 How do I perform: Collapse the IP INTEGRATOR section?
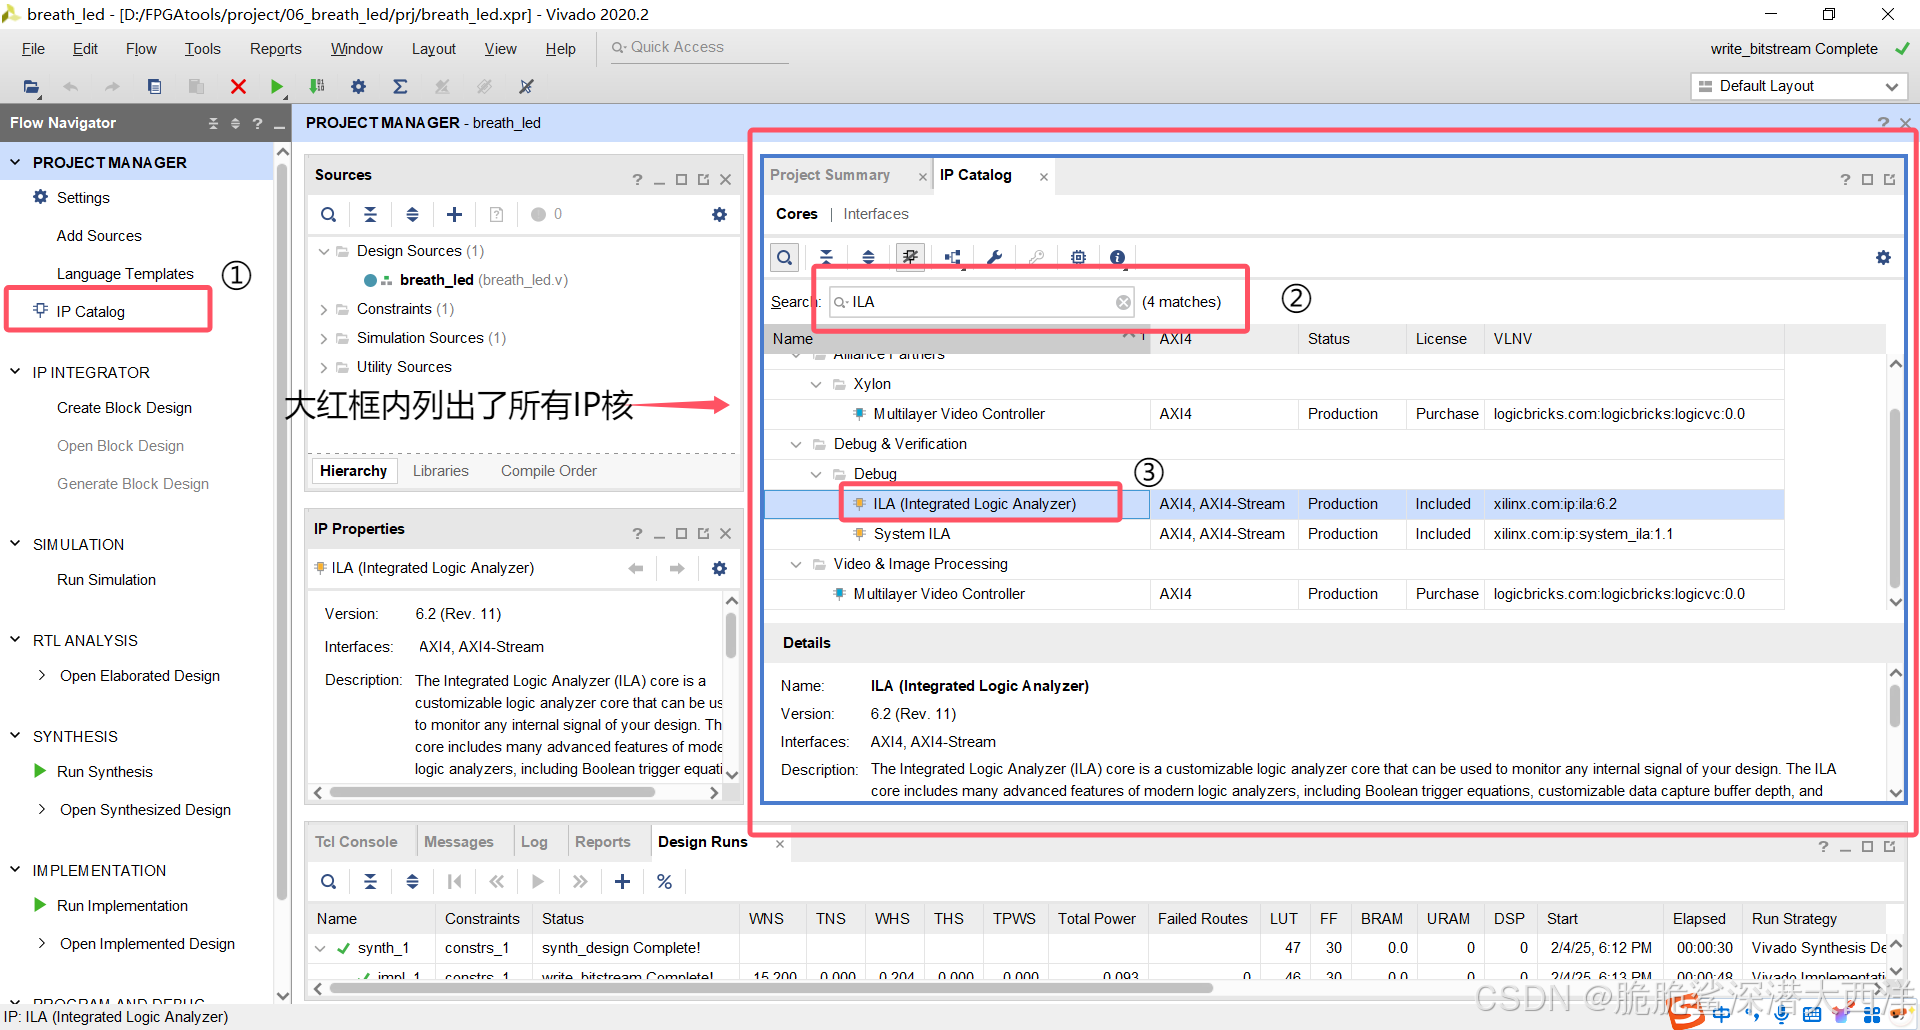15,372
